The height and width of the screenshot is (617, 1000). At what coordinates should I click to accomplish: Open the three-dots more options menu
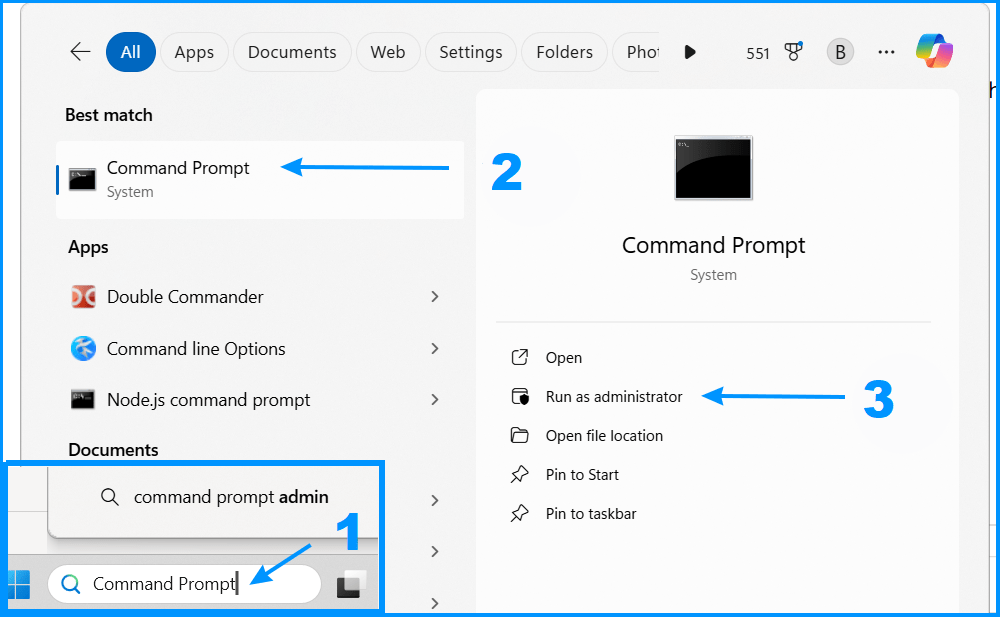pos(886,52)
